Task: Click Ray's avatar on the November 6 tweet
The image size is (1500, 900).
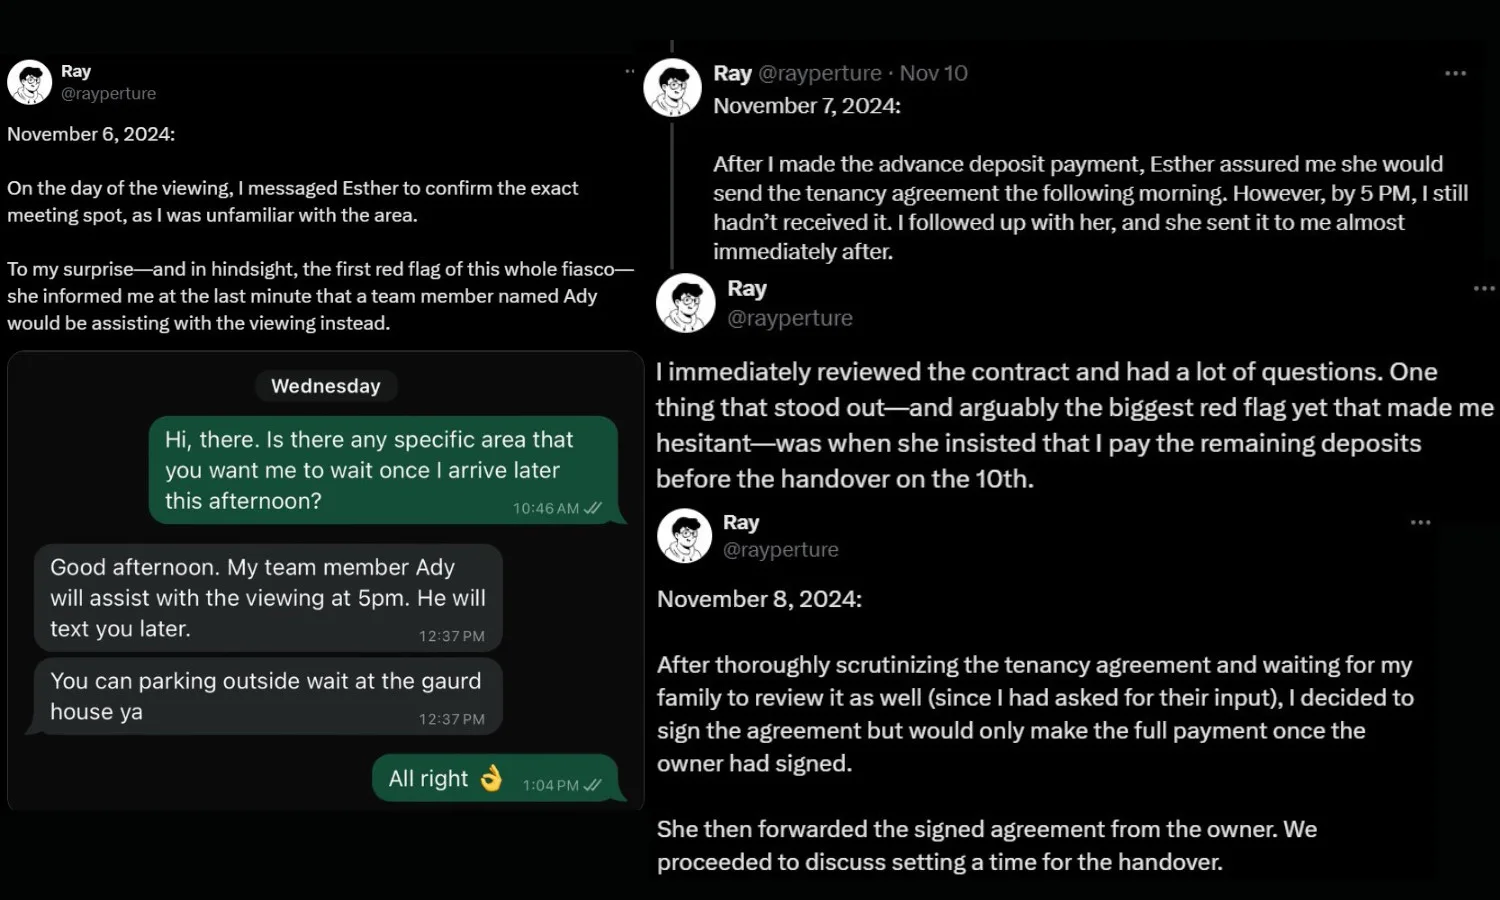Action: coord(30,82)
